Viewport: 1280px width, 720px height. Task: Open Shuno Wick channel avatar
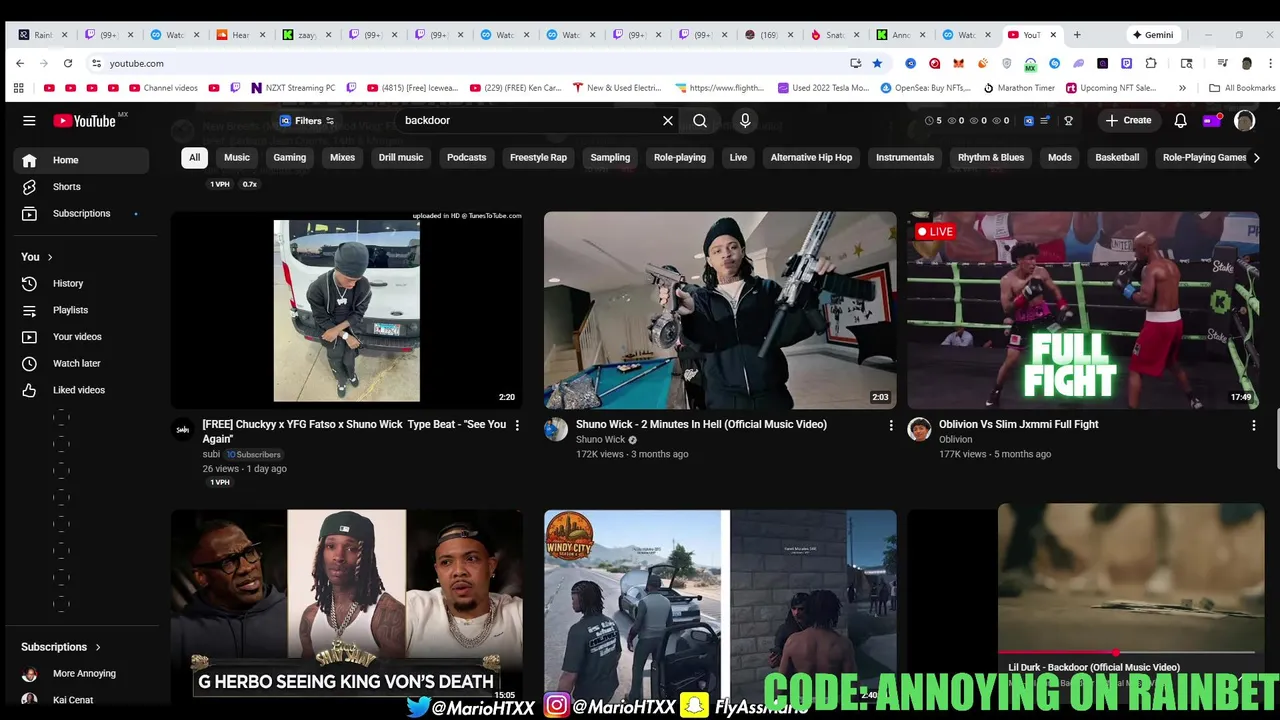556,430
